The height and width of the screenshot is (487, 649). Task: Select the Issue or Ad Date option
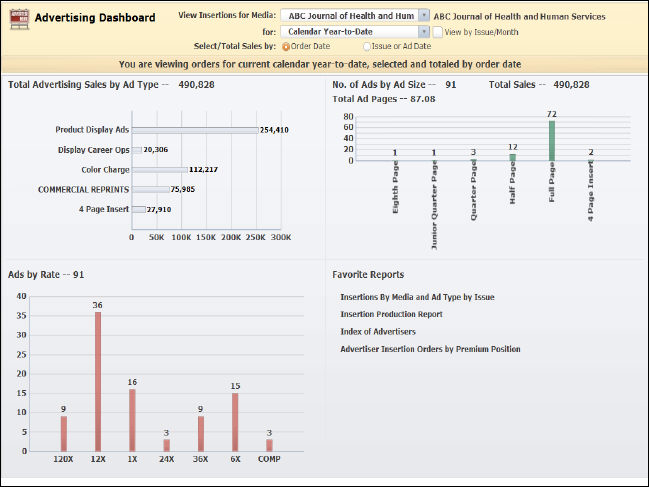[367, 46]
